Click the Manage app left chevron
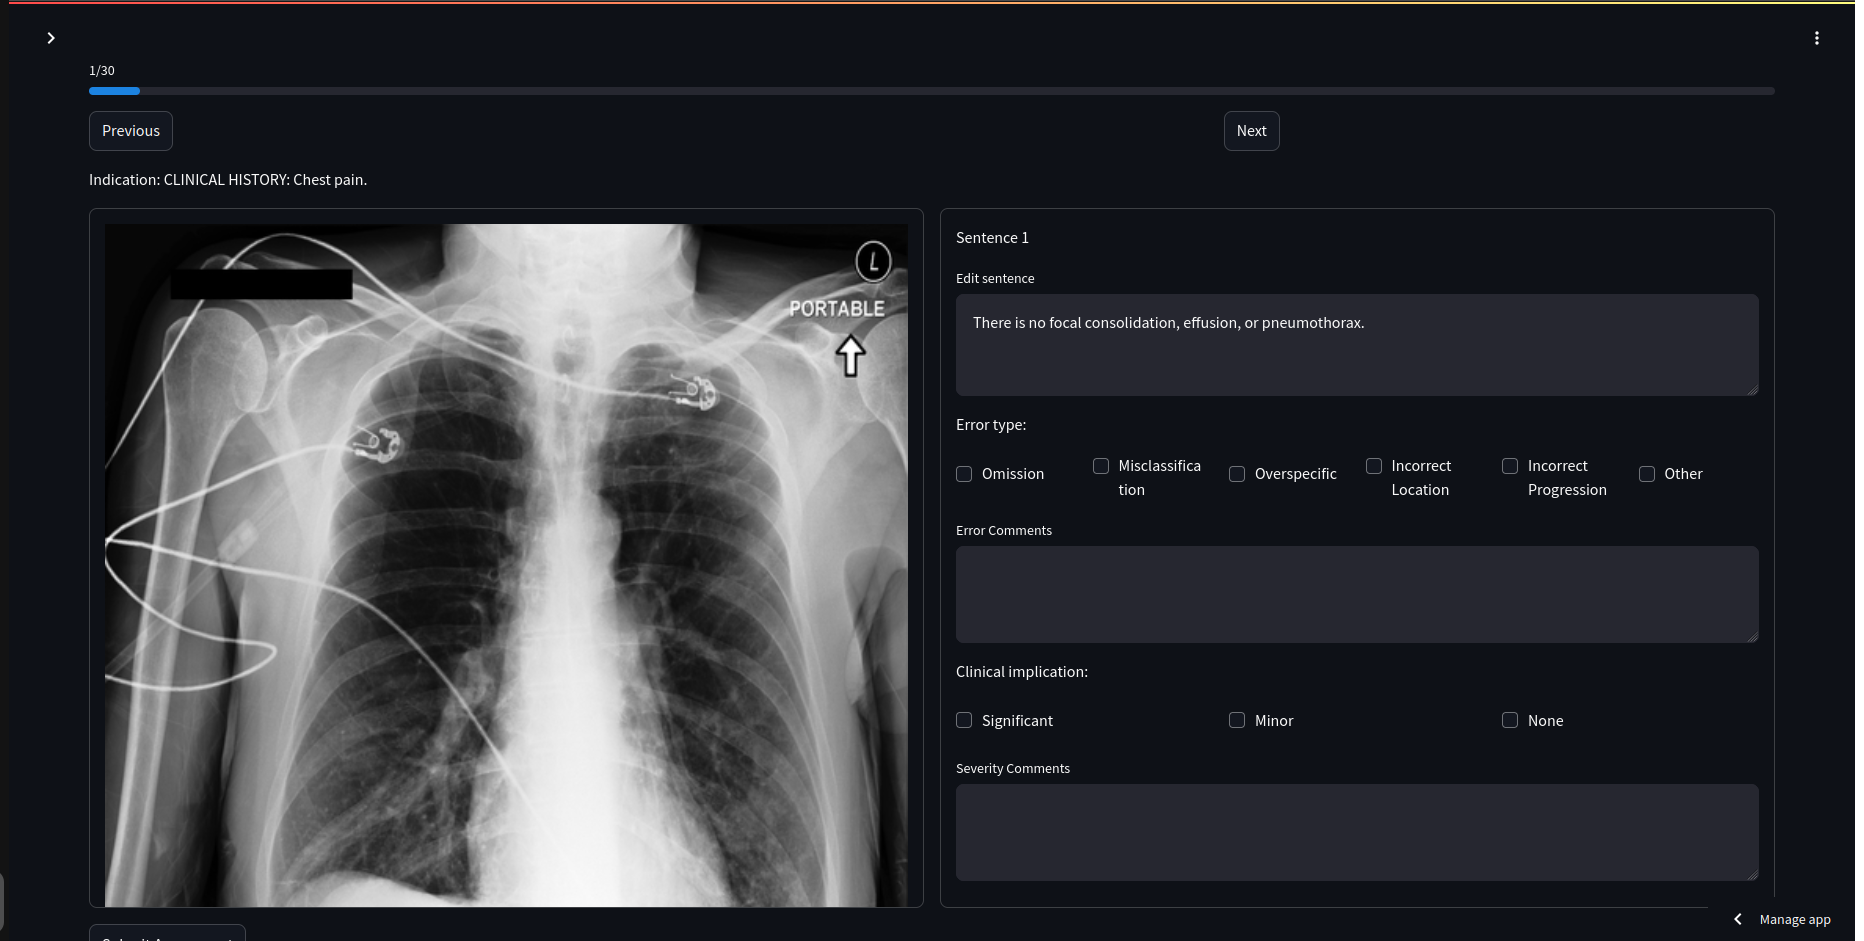This screenshot has height=941, width=1864. point(1738,919)
